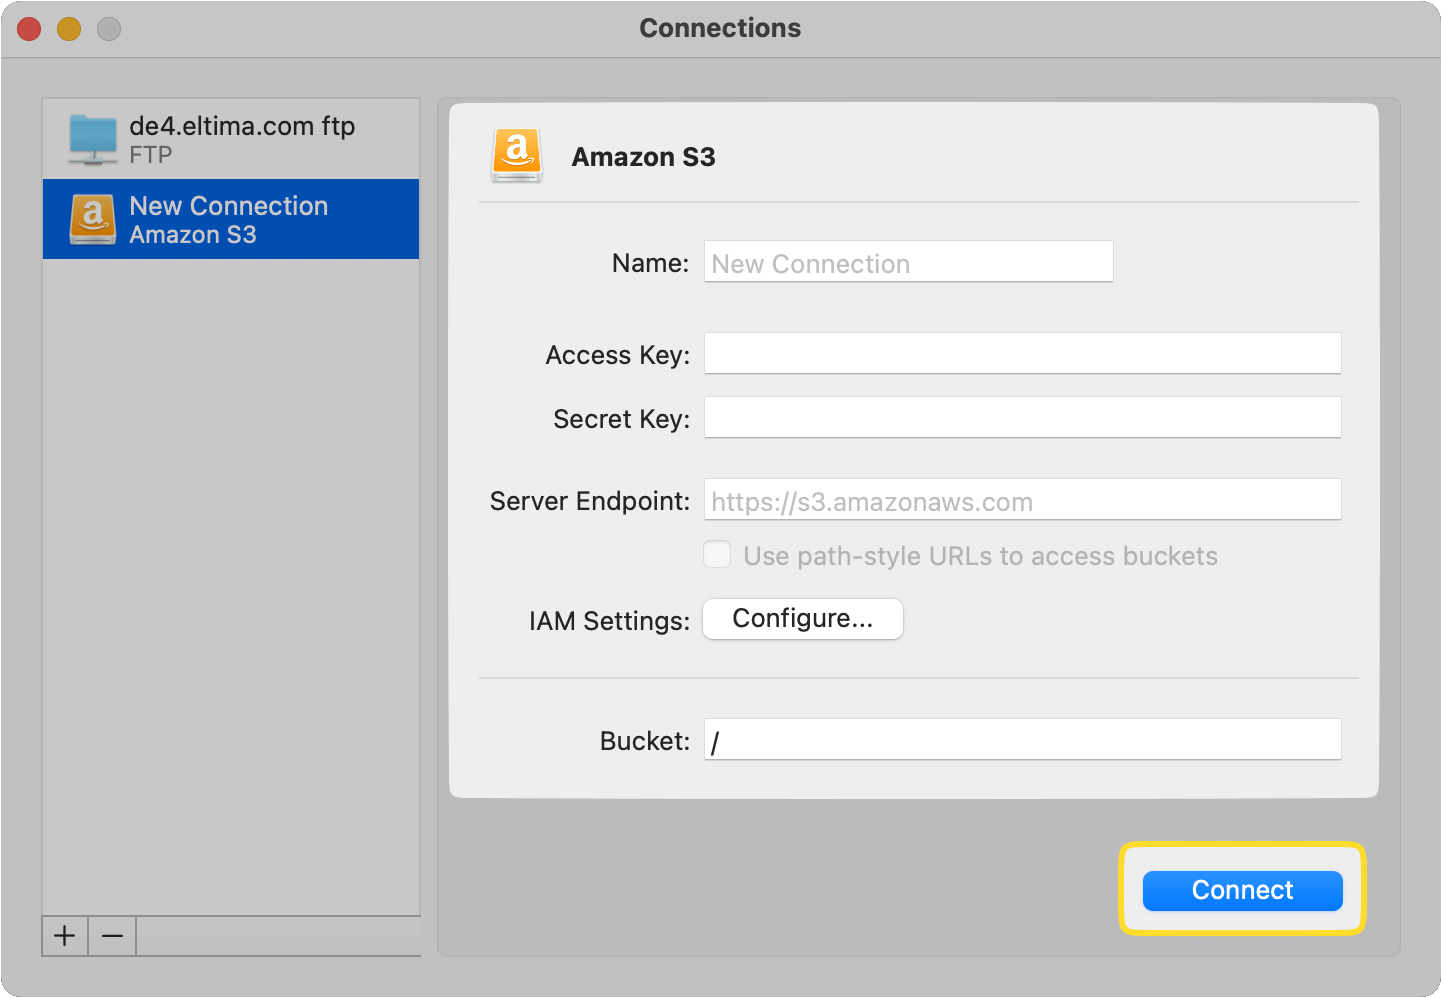Close the Connections window
Image resolution: width=1442 pixels, height=998 pixels.
click(28, 28)
